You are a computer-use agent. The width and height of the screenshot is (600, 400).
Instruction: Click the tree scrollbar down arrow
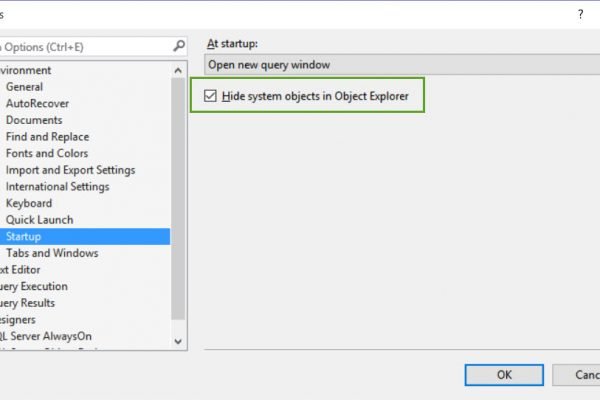pyautogui.click(x=178, y=341)
